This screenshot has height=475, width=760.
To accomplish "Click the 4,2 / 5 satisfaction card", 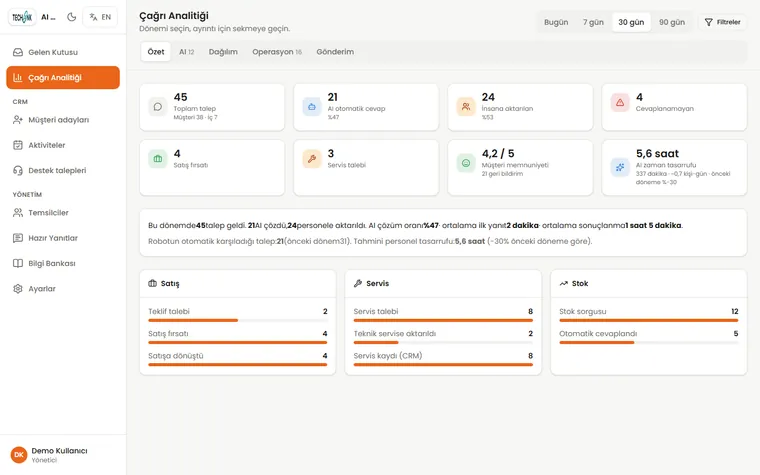I will pyautogui.click(x=520, y=167).
